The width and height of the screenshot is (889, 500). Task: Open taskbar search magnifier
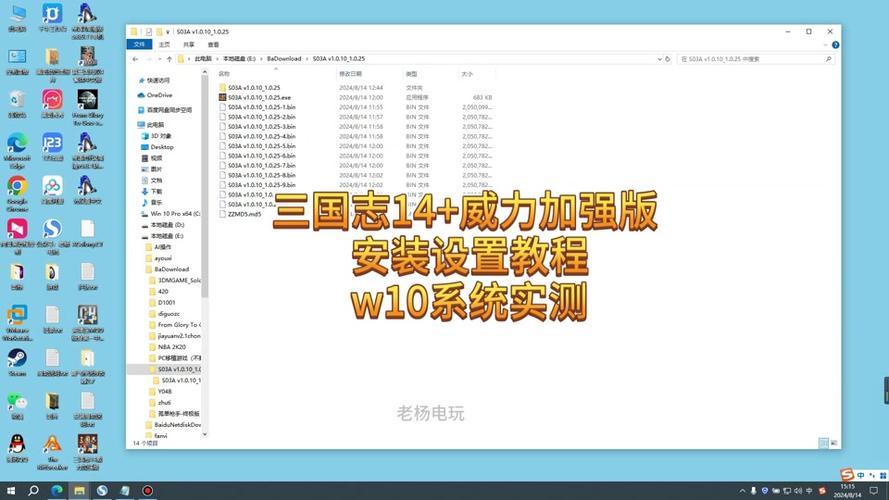pos(33,490)
